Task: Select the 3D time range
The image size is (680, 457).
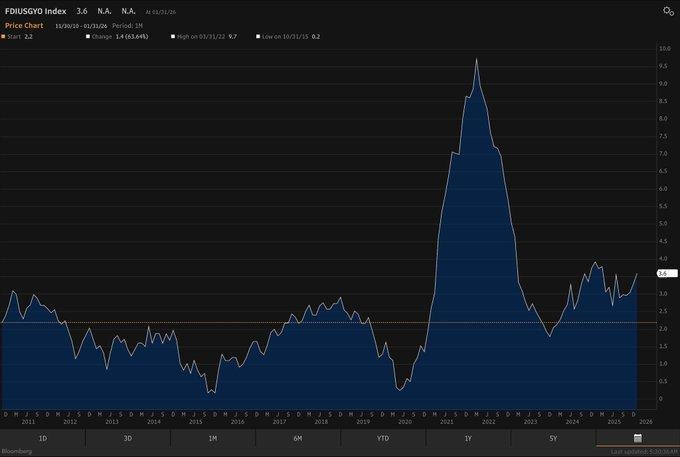Action: click(x=127, y=438)
